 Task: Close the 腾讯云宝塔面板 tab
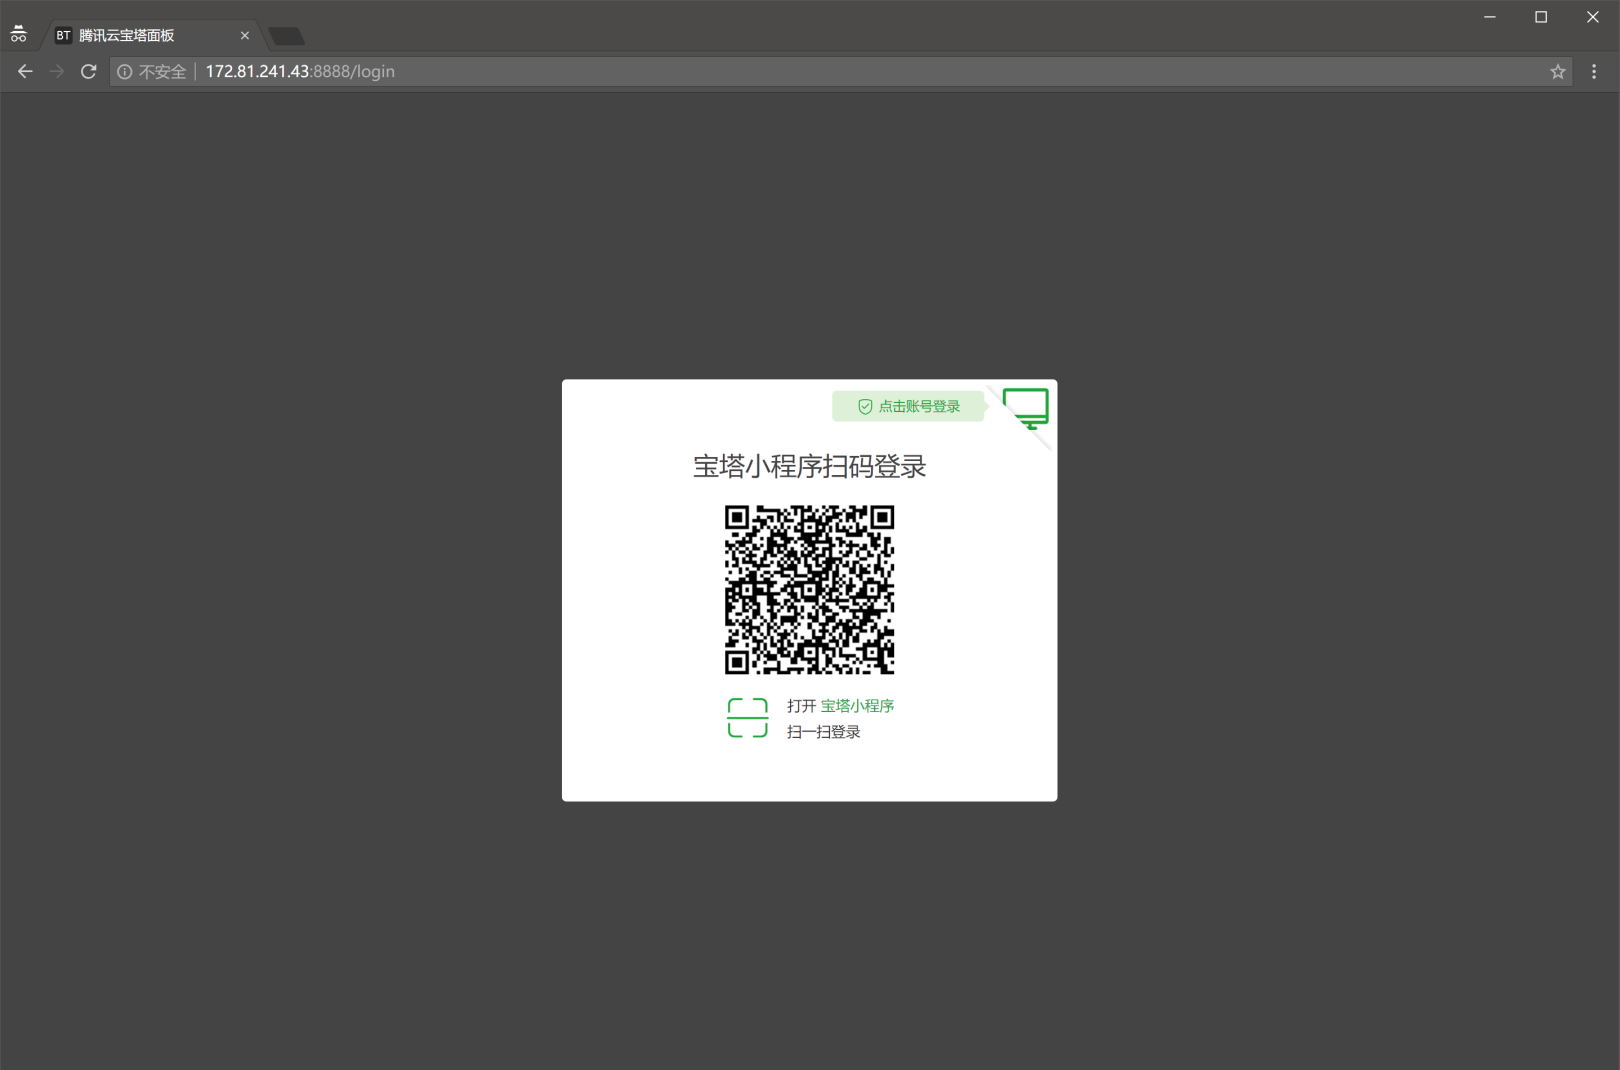pos(245,36)
